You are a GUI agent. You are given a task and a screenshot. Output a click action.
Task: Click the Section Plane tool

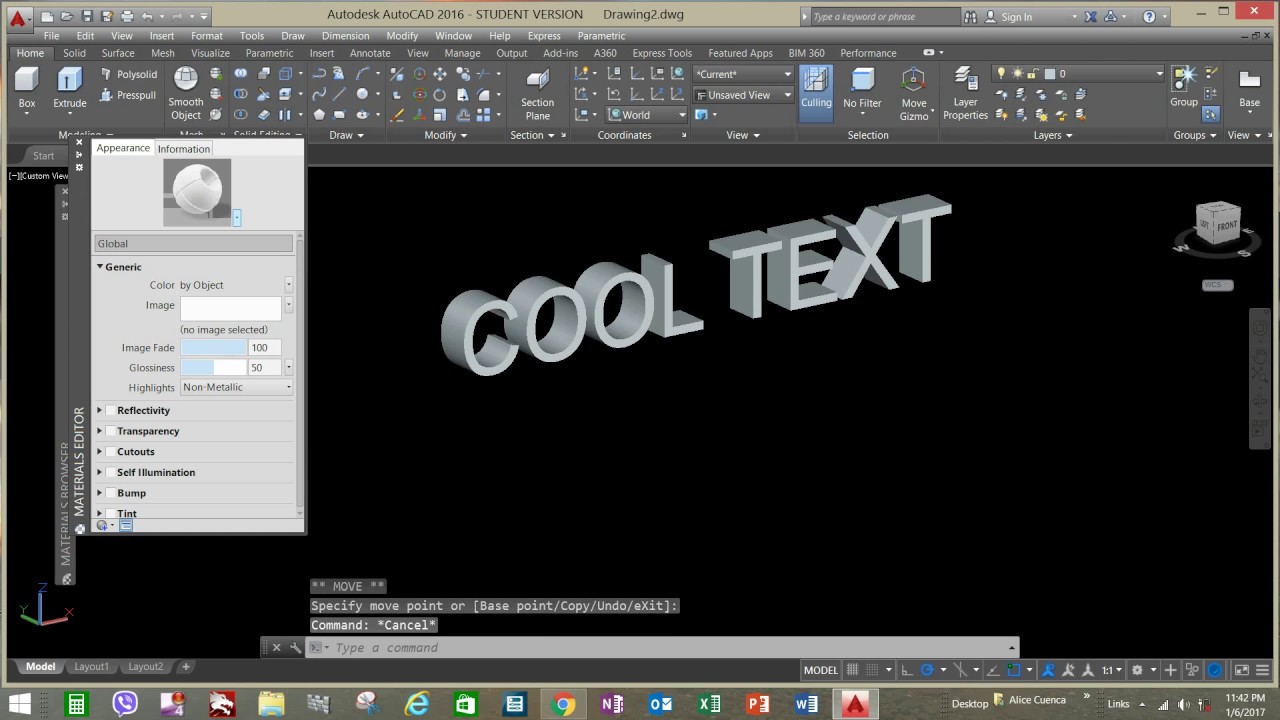pos(537,81)
